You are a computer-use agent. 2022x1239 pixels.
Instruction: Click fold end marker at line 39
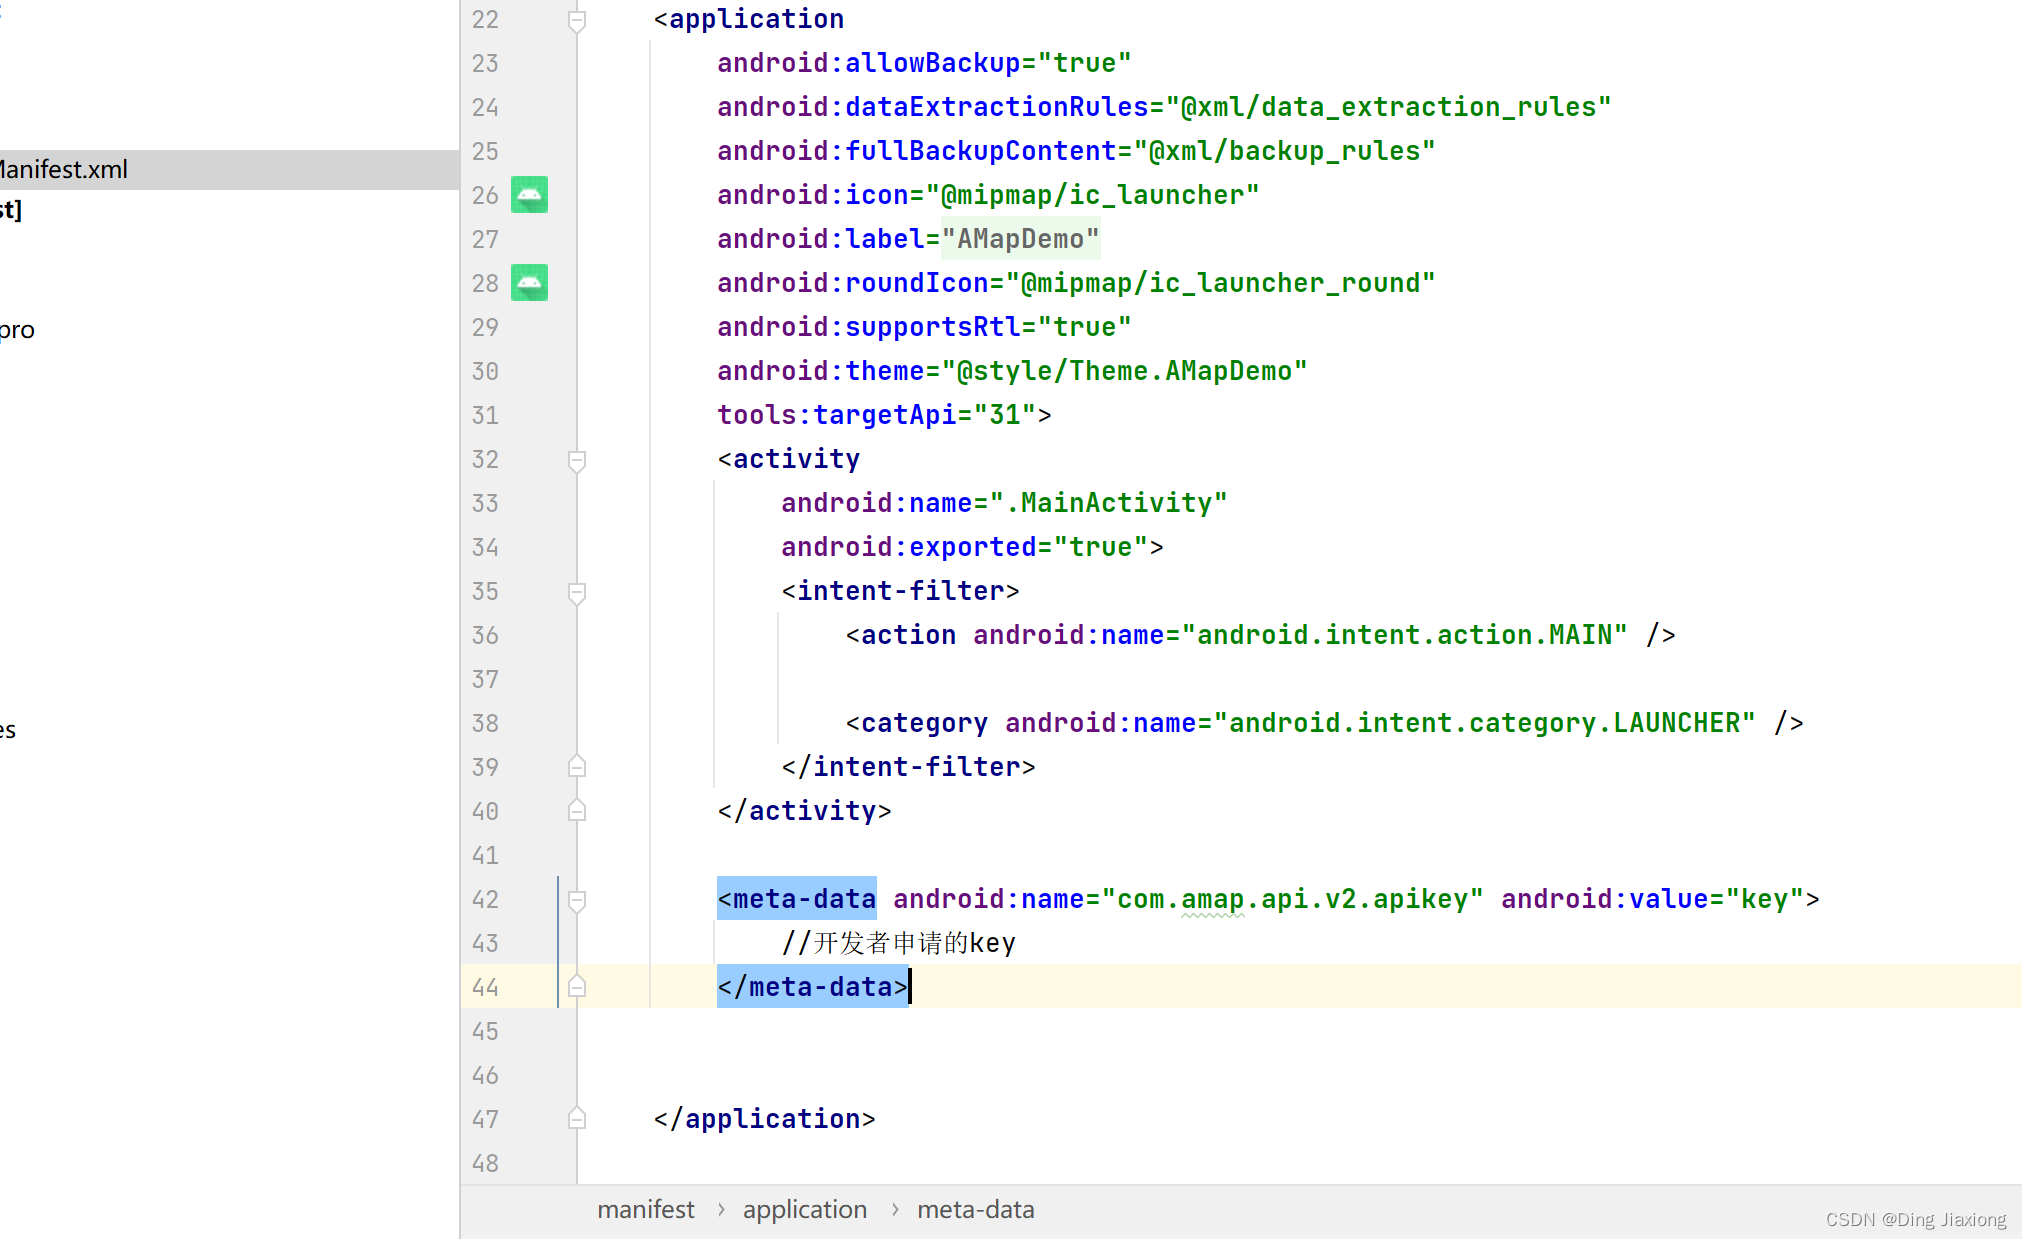click(577, 766)
